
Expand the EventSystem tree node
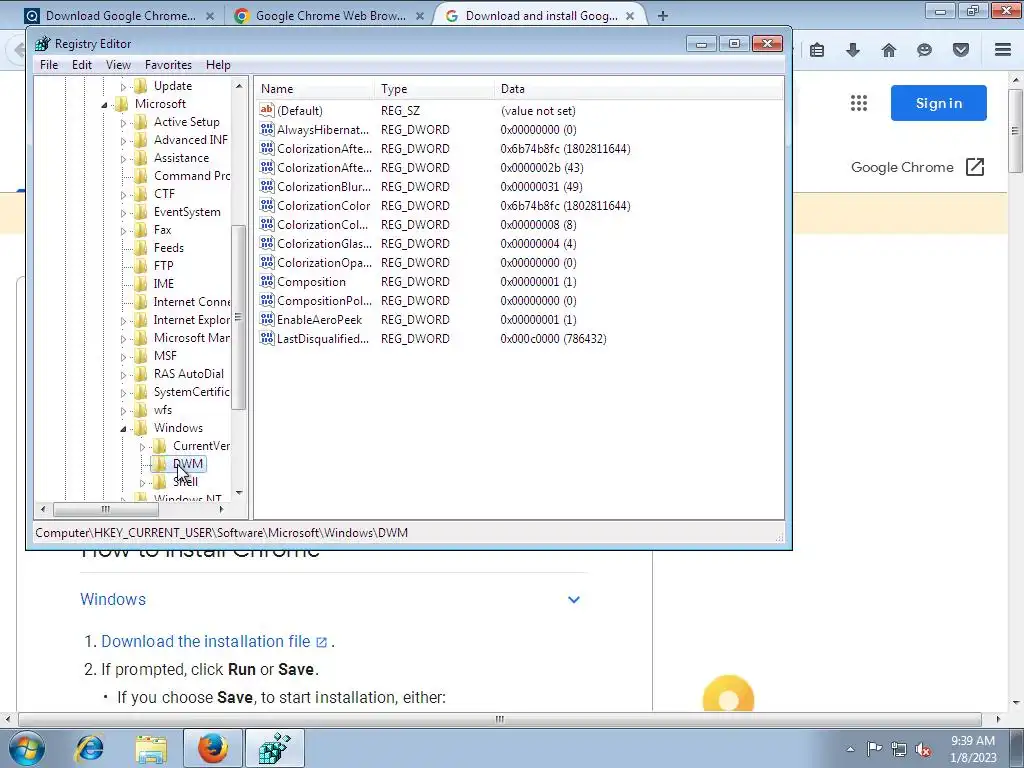(123, 213)
